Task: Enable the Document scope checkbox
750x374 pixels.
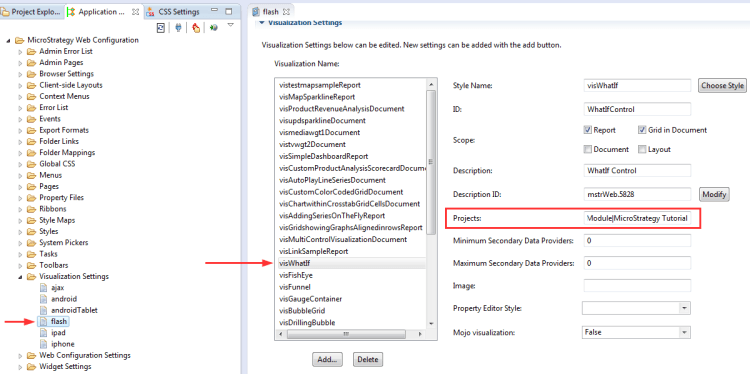Action: (x=587, y=149)
